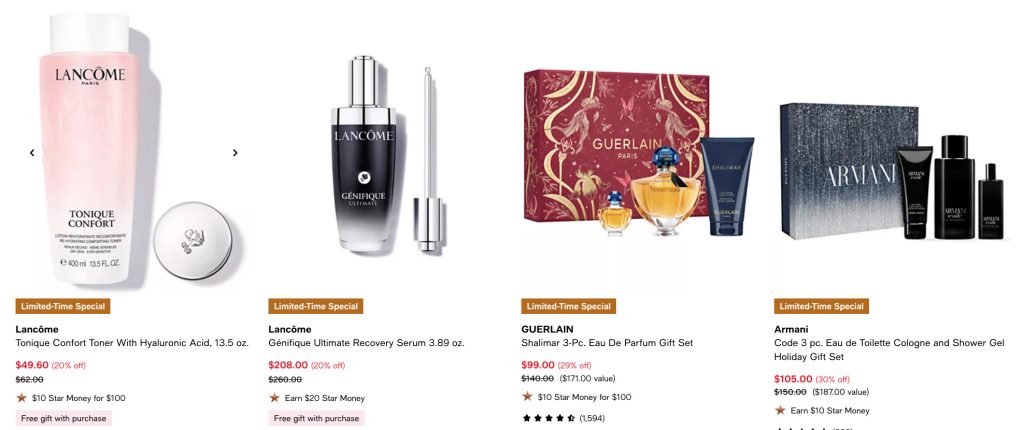1024x430 pixels.
Task: Click the star icon beside Earn $20 Star Money
Action: point(274,398)
